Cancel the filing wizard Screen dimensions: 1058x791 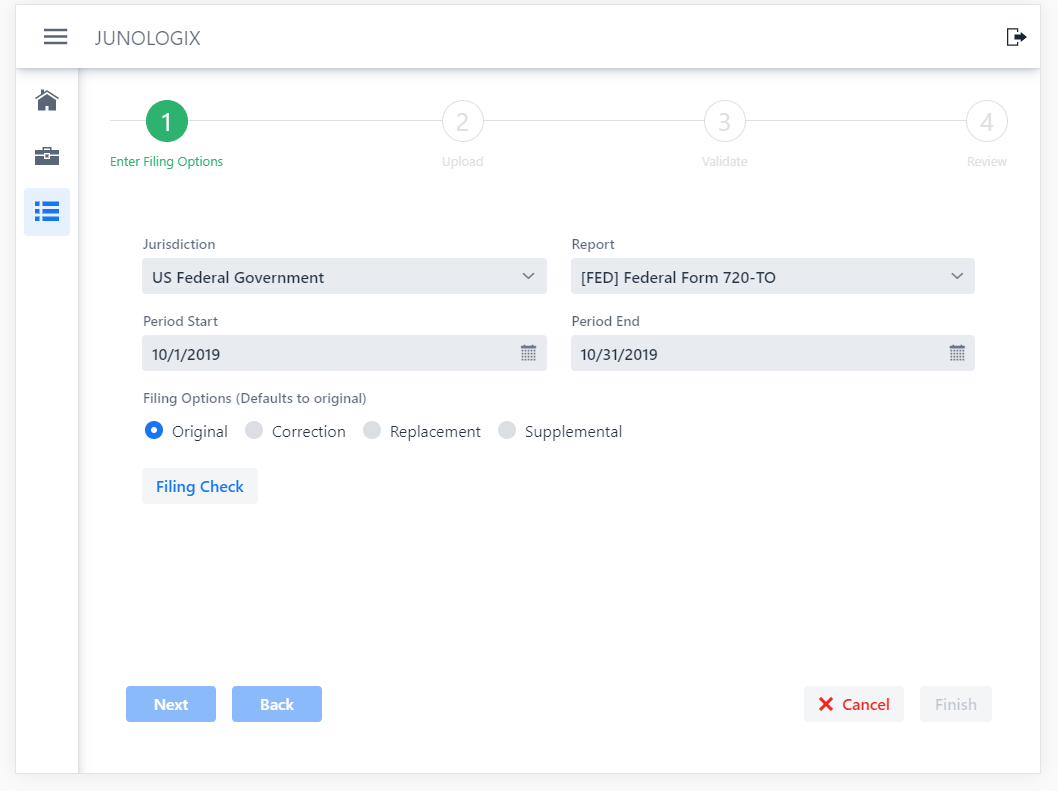(x=853, y=704)
